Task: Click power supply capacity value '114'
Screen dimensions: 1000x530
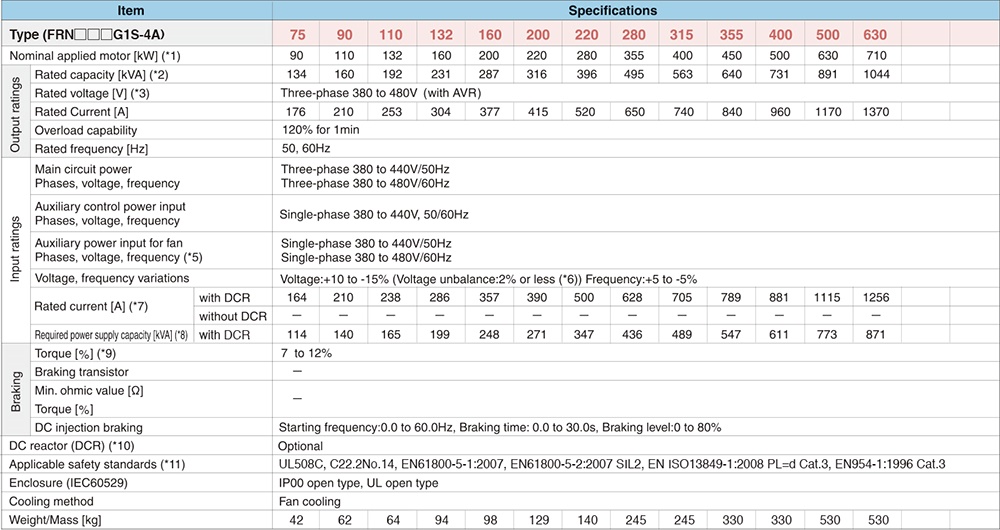Action: tap(297, 335)
